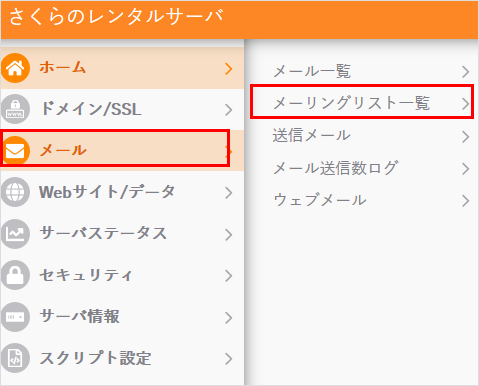Click the padlock icon for セキュリティ
The width and height of the screenshot is (479, 386).
[x=15, y=275]
